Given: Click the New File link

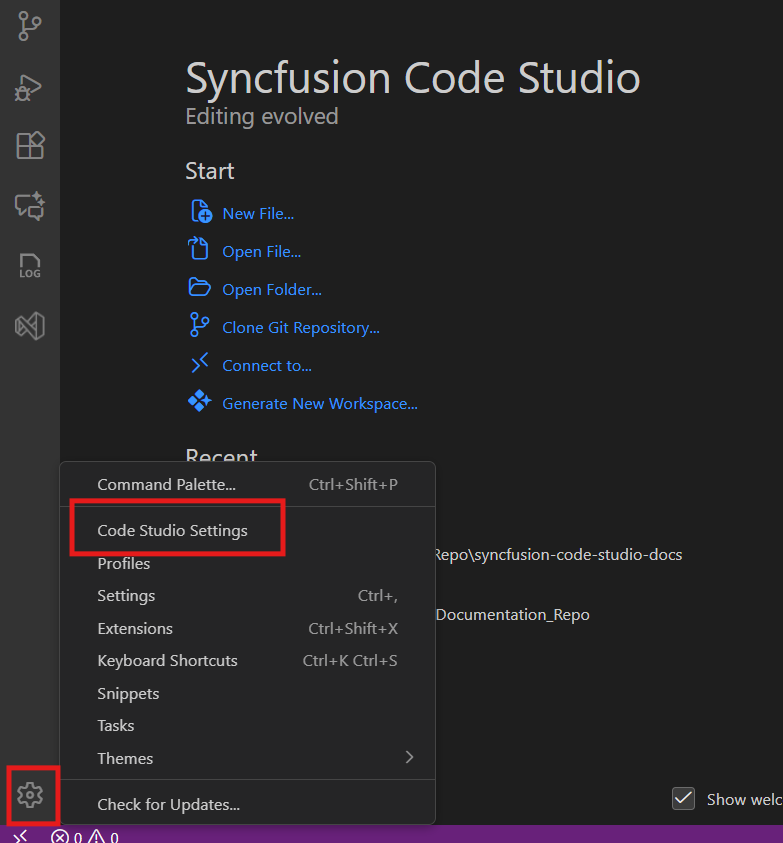Looking at the screenshot, I should pos(258,213).
